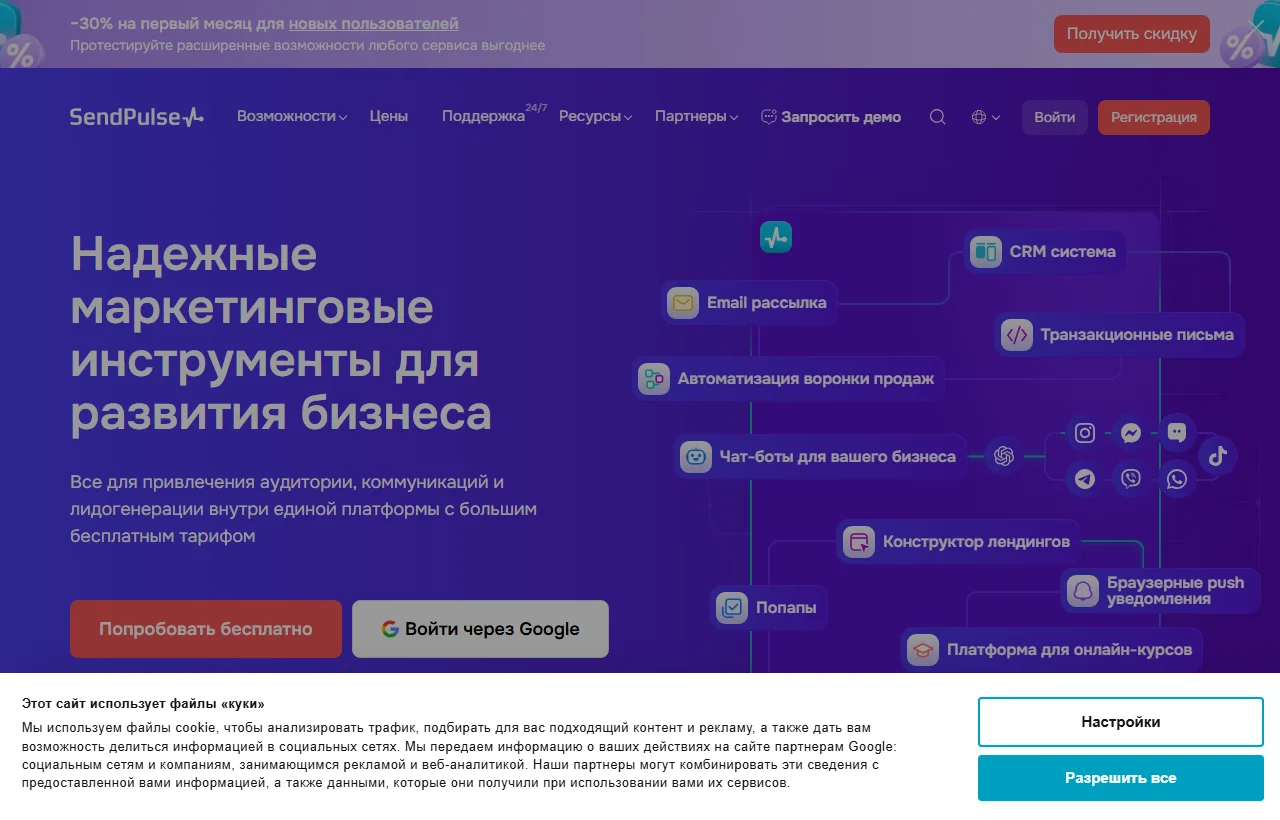Open the search magnifier icon
Viewport: 1280px width, 820px height.
pyautogui.click(x=937, y=117)
